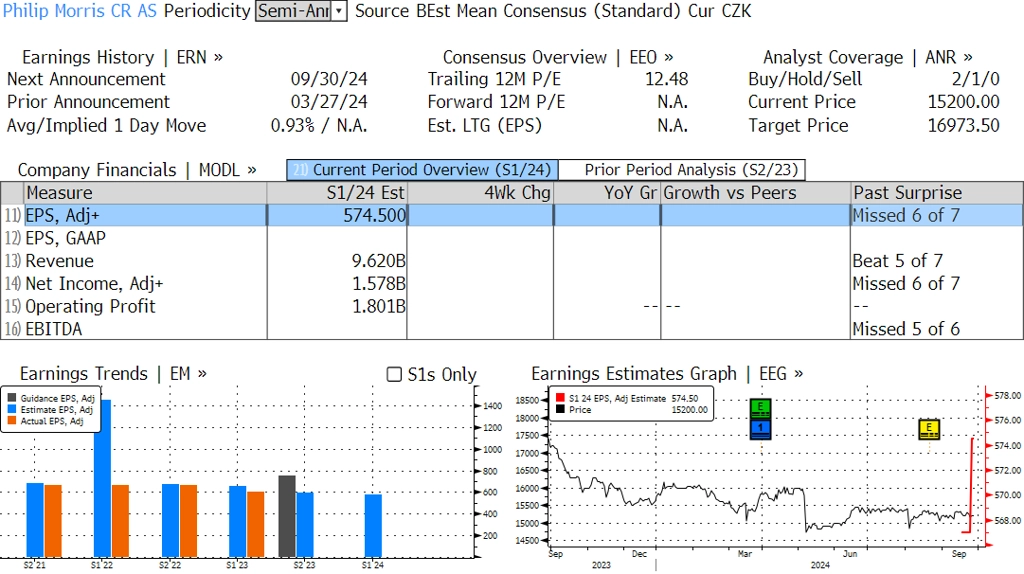
Task: Click the Avg/Implied 1 Day Move value
Action: coord(319,125)
